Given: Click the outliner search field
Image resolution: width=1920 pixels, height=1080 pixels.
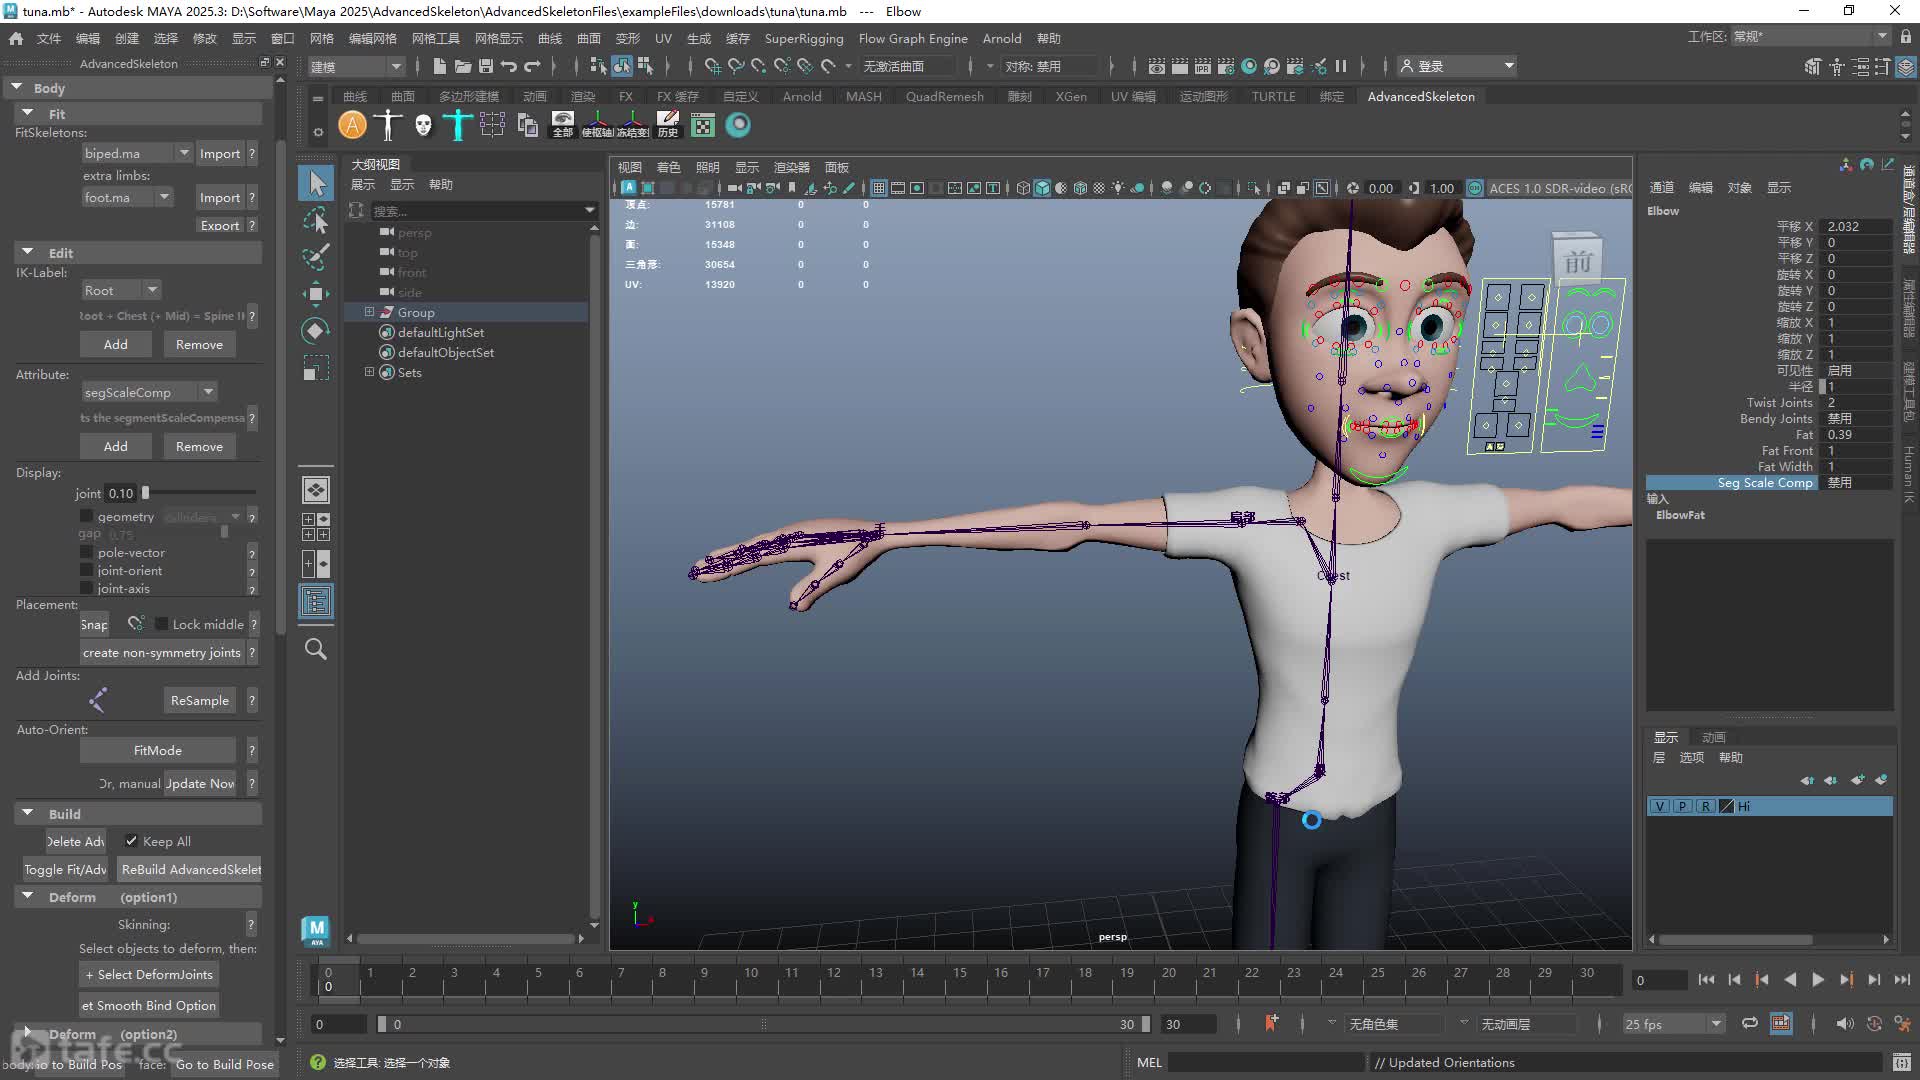Looking at the screenshot, I should [x=478, y=211].
